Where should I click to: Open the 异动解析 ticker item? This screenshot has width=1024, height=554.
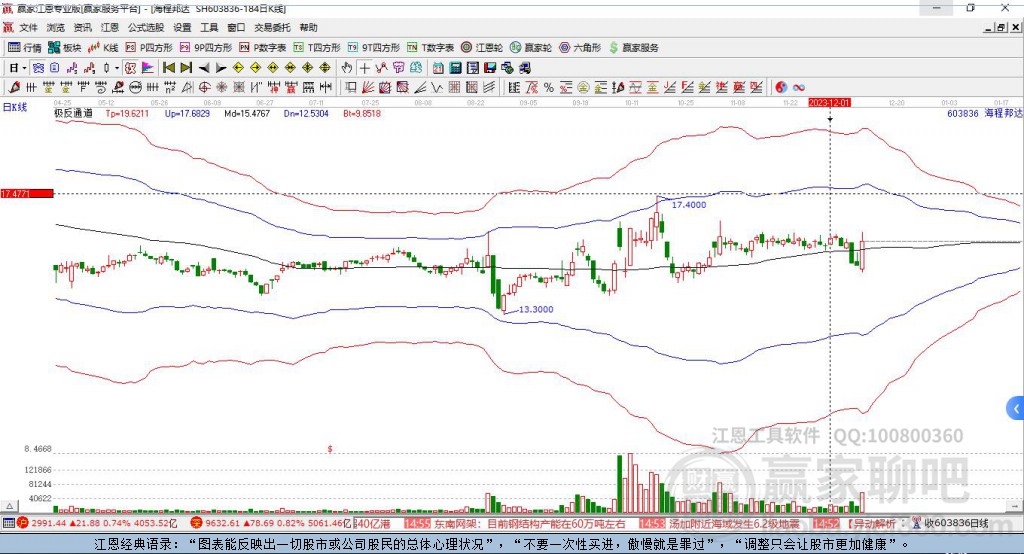click(x=872, y=523)
